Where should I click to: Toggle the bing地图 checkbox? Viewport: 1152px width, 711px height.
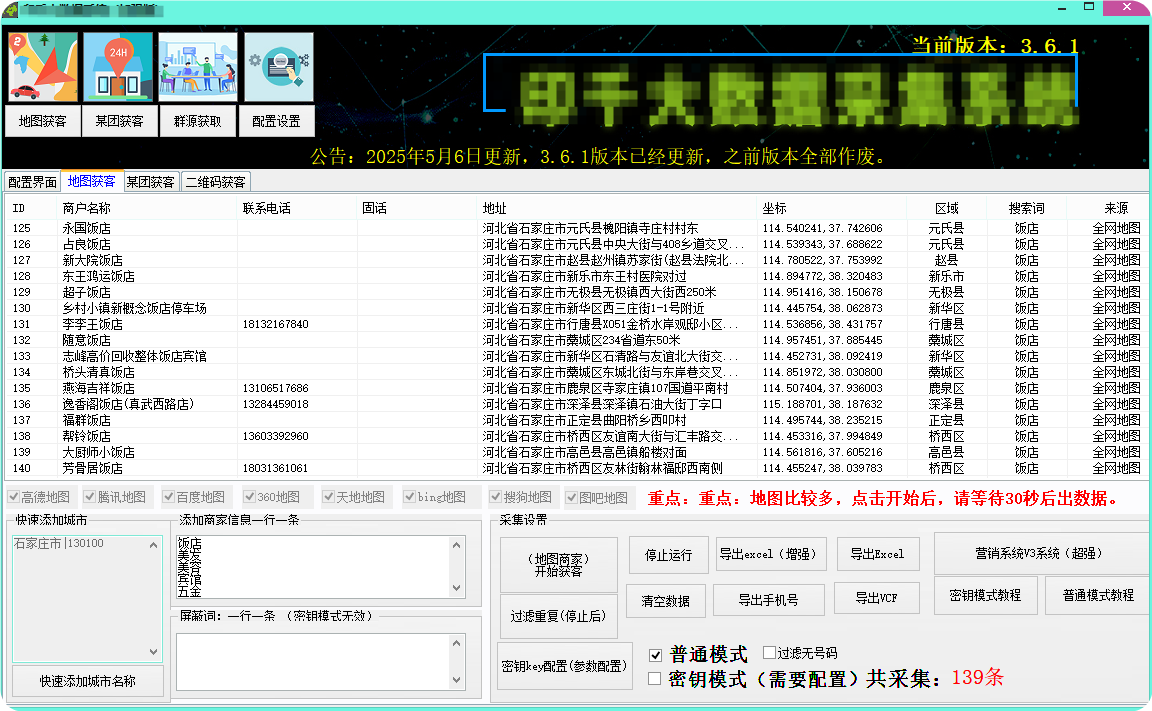(x=410, y=497)
